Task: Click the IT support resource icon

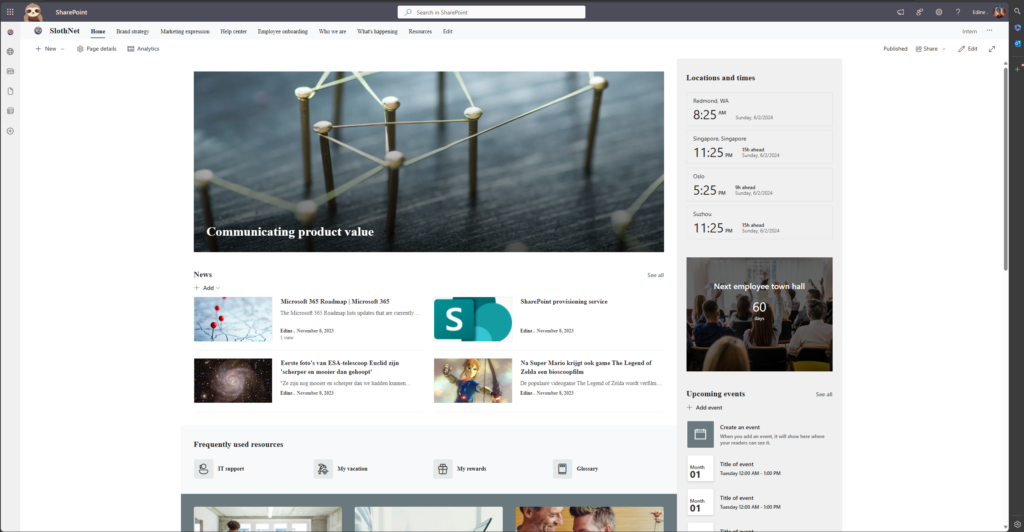Action: (203, 469)
